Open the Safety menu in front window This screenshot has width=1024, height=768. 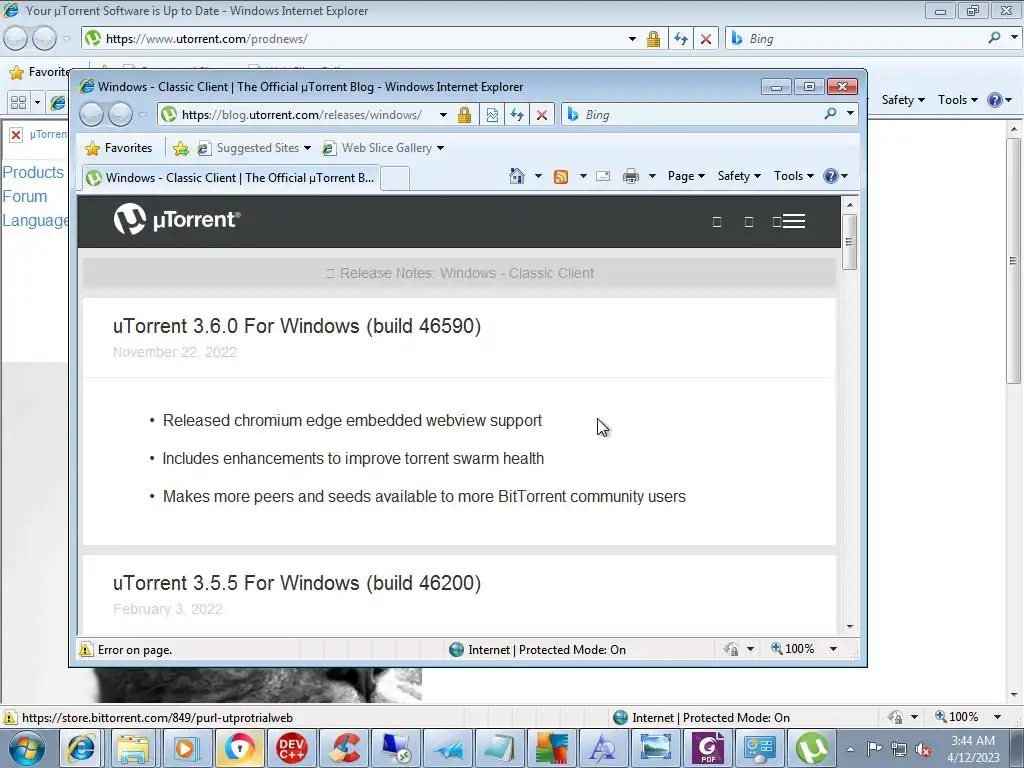(739, 176)
